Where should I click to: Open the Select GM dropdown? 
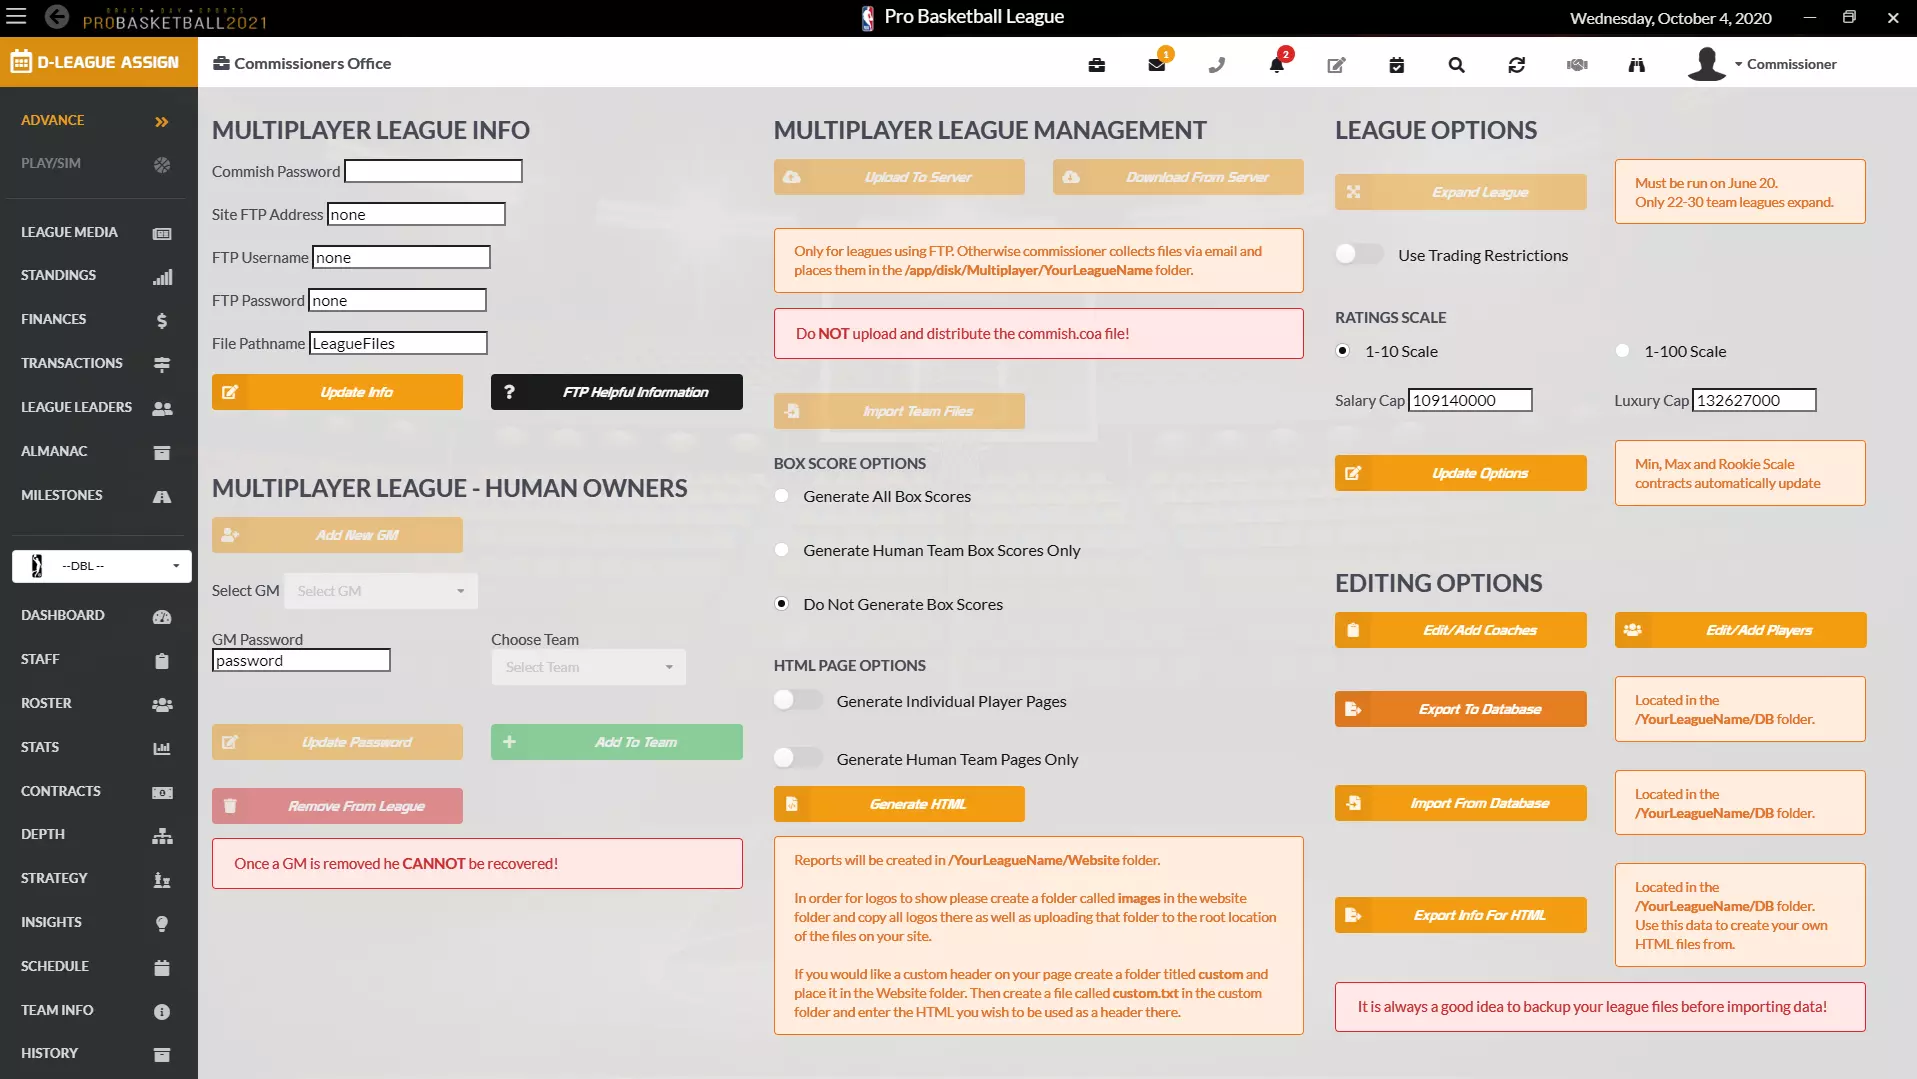tap(381, 591)
